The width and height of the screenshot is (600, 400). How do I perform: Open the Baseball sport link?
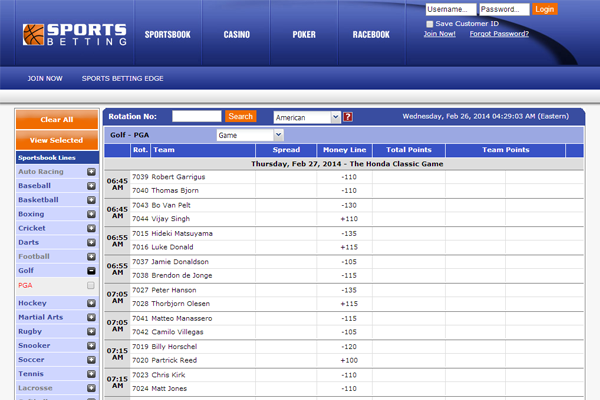pos(34,186)
